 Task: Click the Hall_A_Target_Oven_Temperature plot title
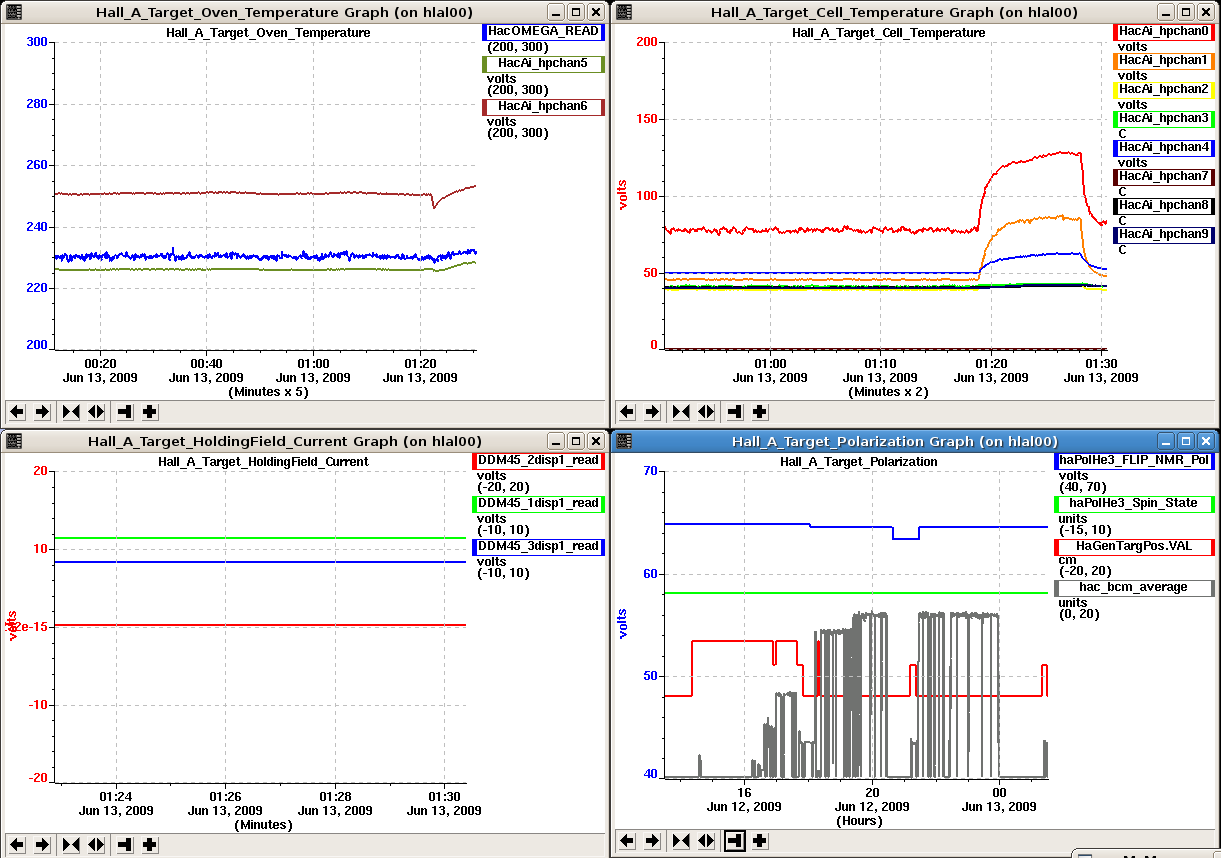coord(267,32)
